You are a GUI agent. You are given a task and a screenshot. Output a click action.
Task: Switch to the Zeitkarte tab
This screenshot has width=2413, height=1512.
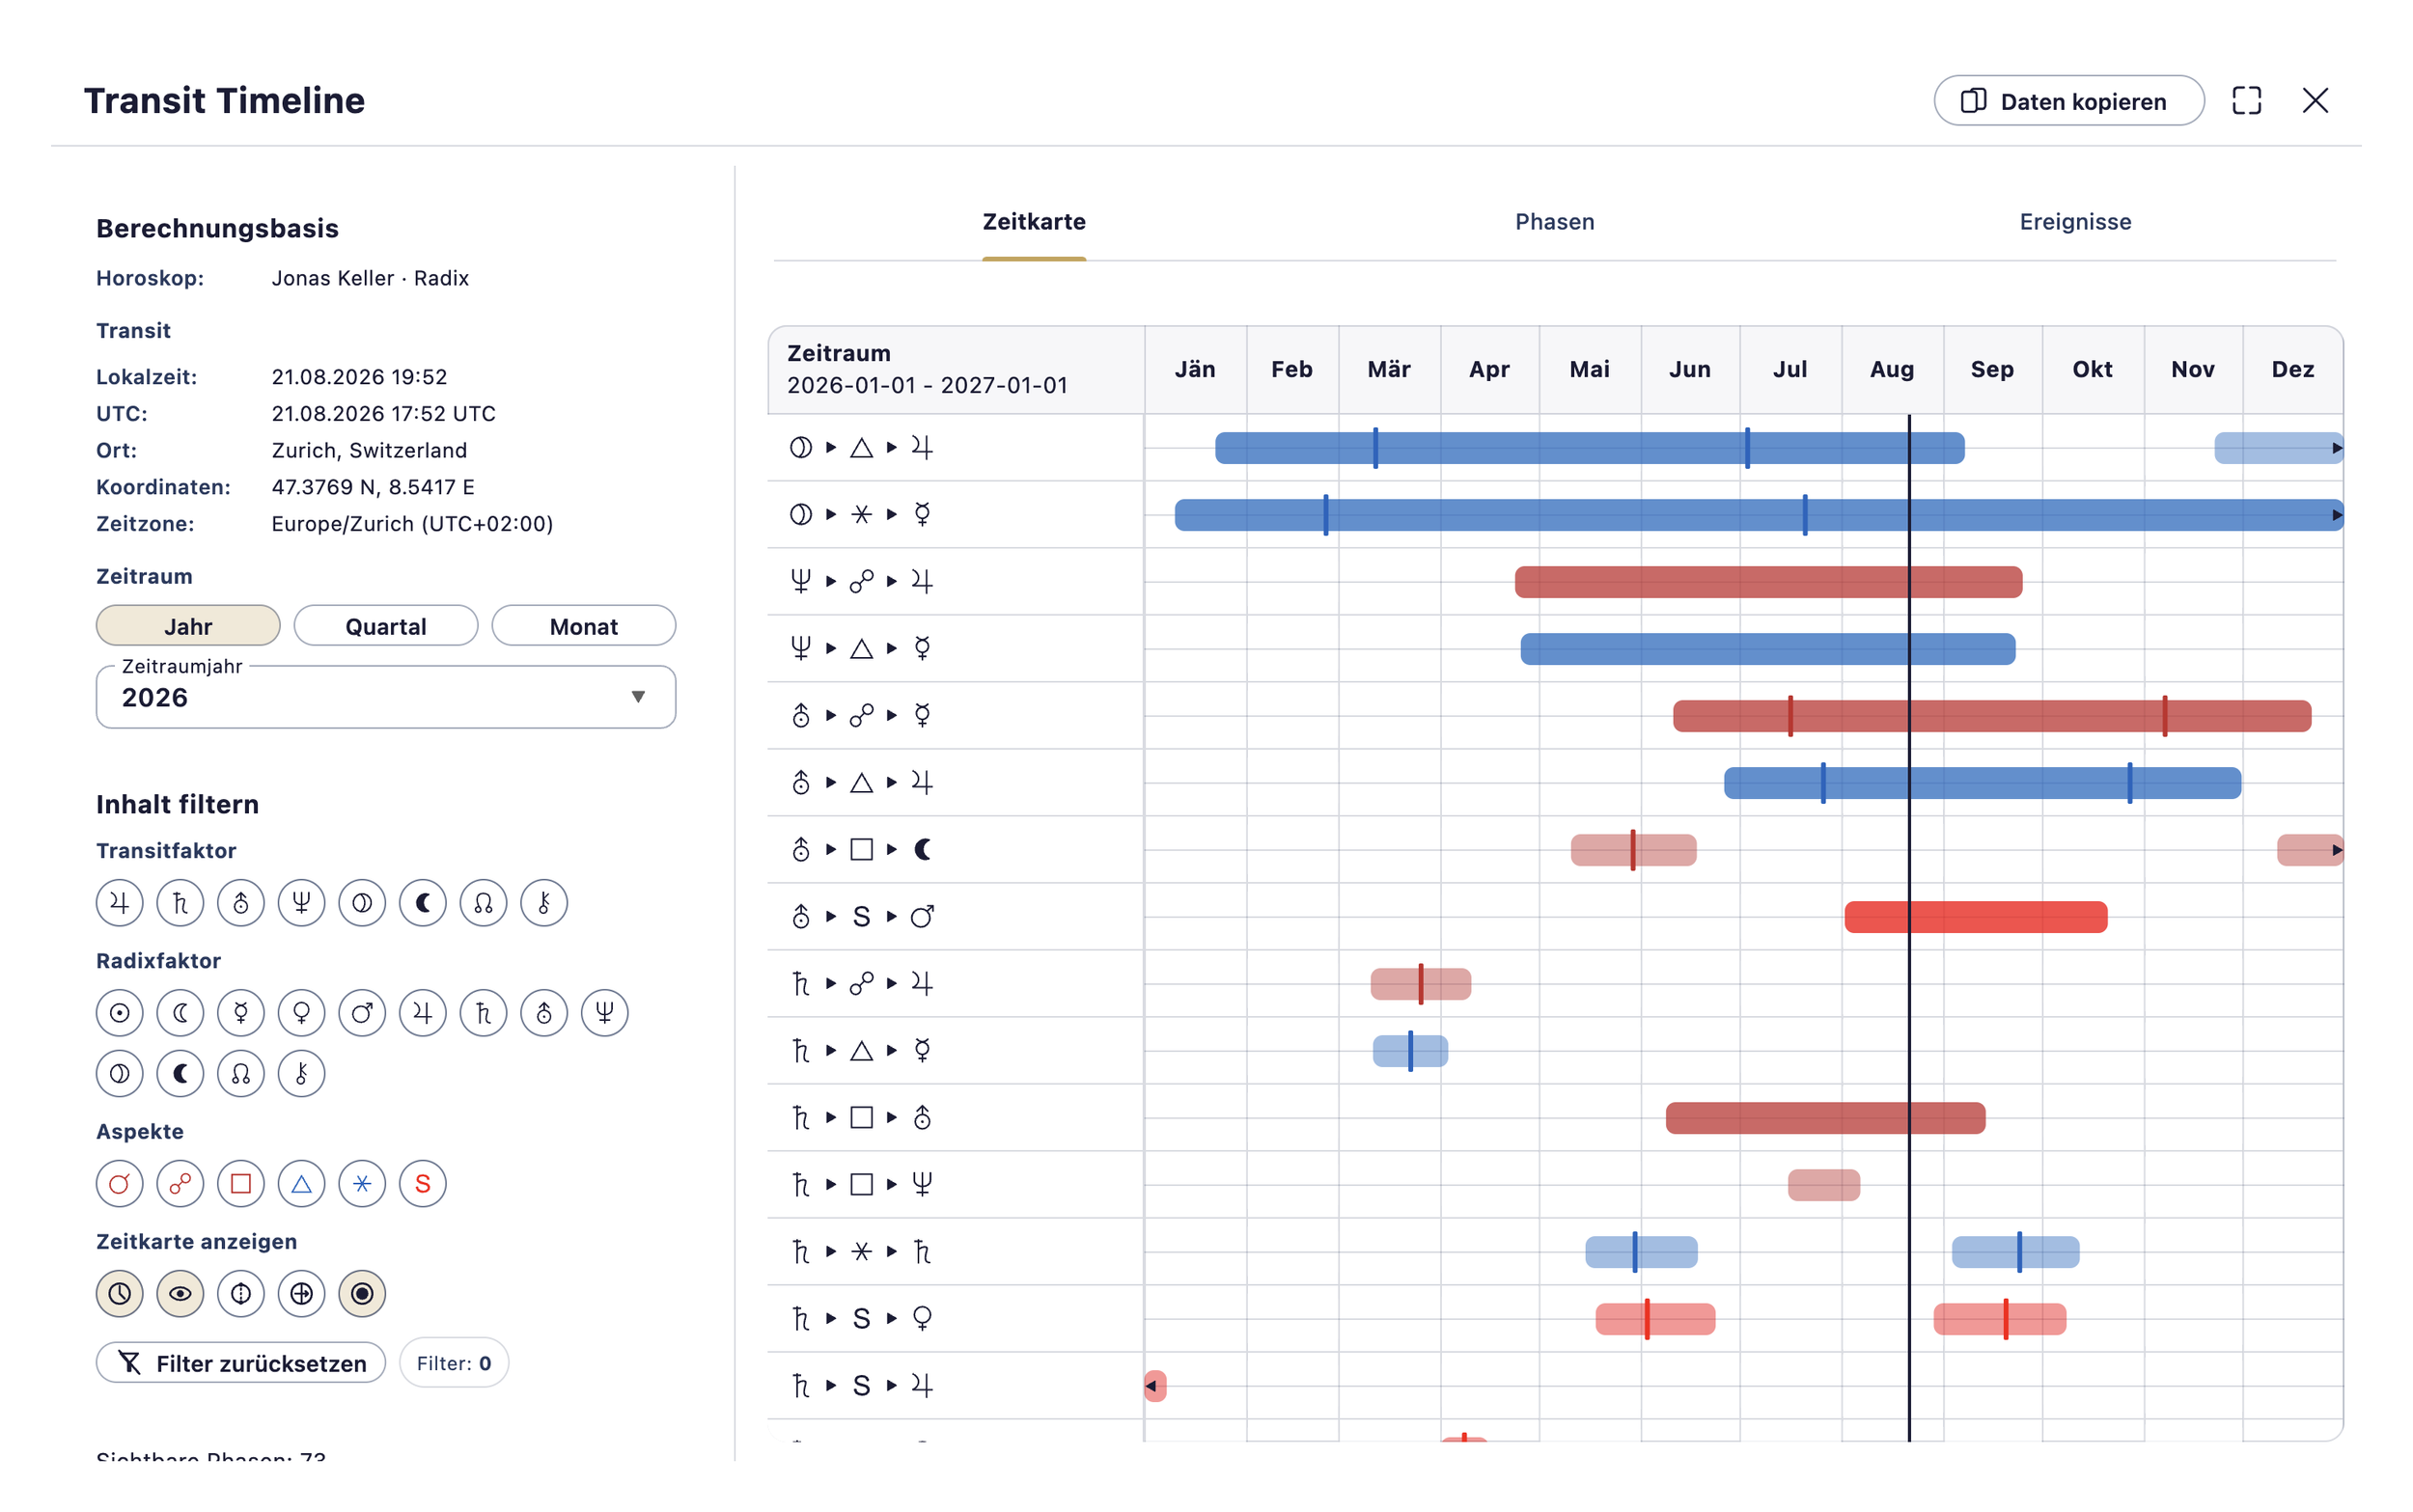click(x=1034, y=222)
